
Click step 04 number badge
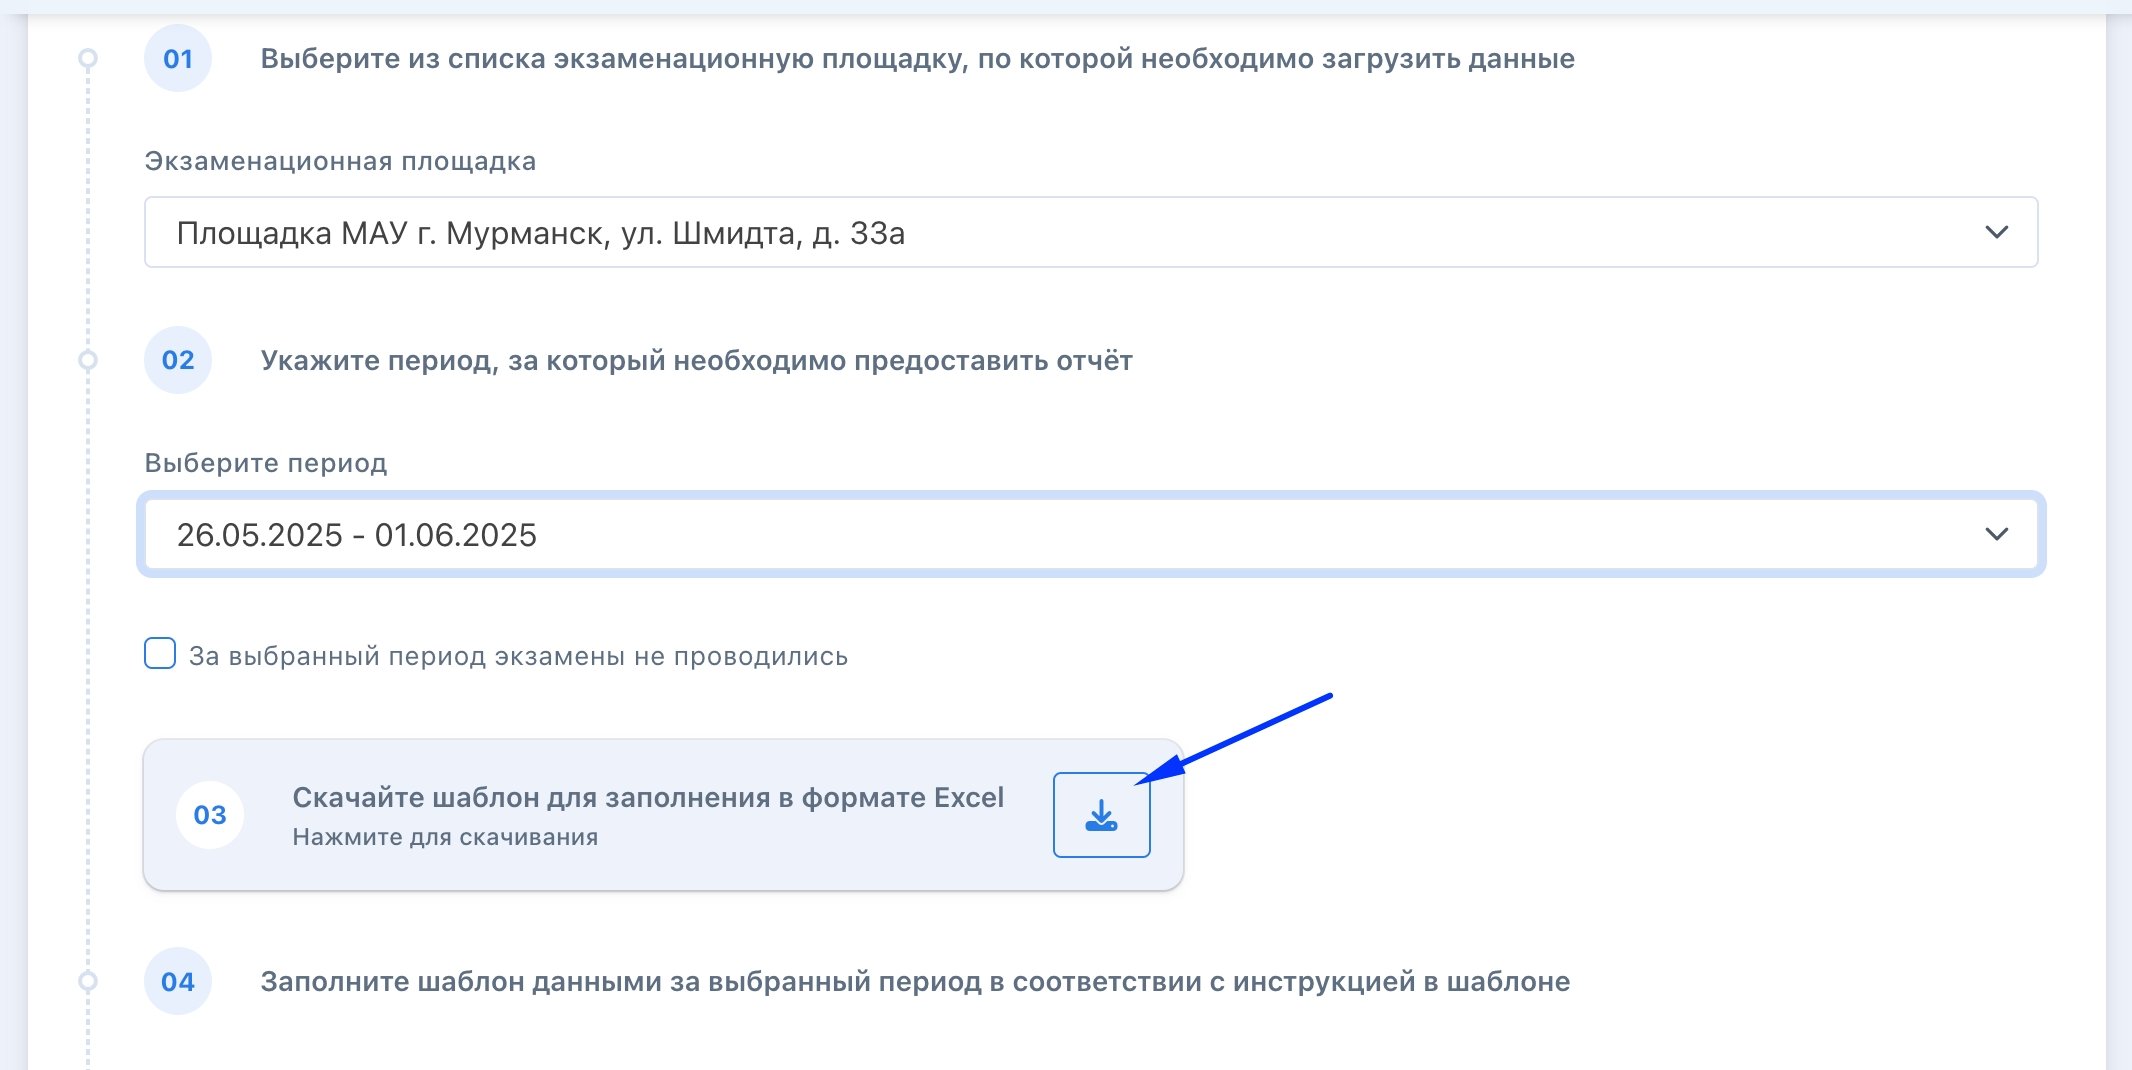click(178, 981)
